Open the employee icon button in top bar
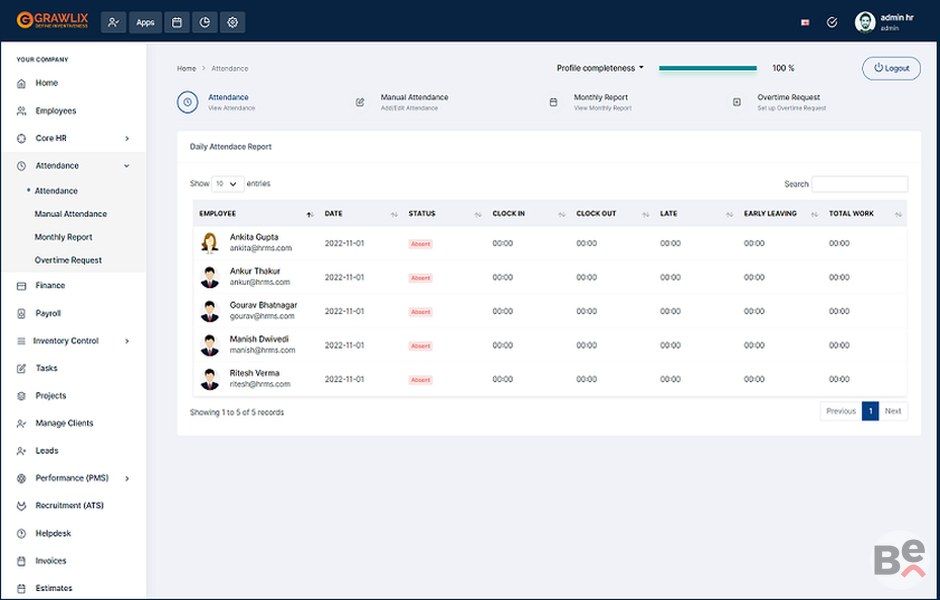 (x=113, y=23)
